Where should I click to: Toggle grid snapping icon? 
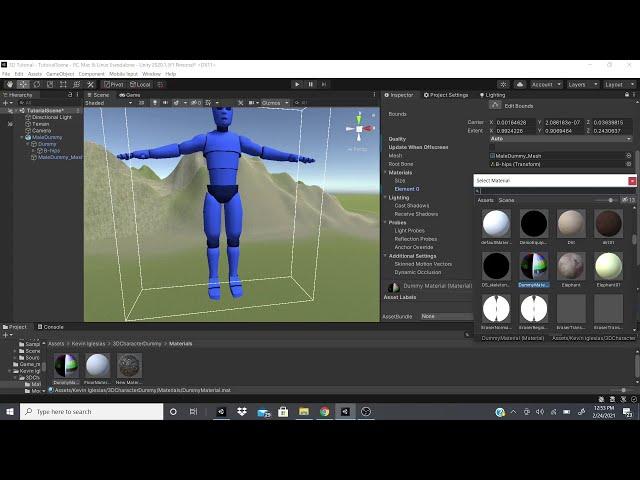160,84
